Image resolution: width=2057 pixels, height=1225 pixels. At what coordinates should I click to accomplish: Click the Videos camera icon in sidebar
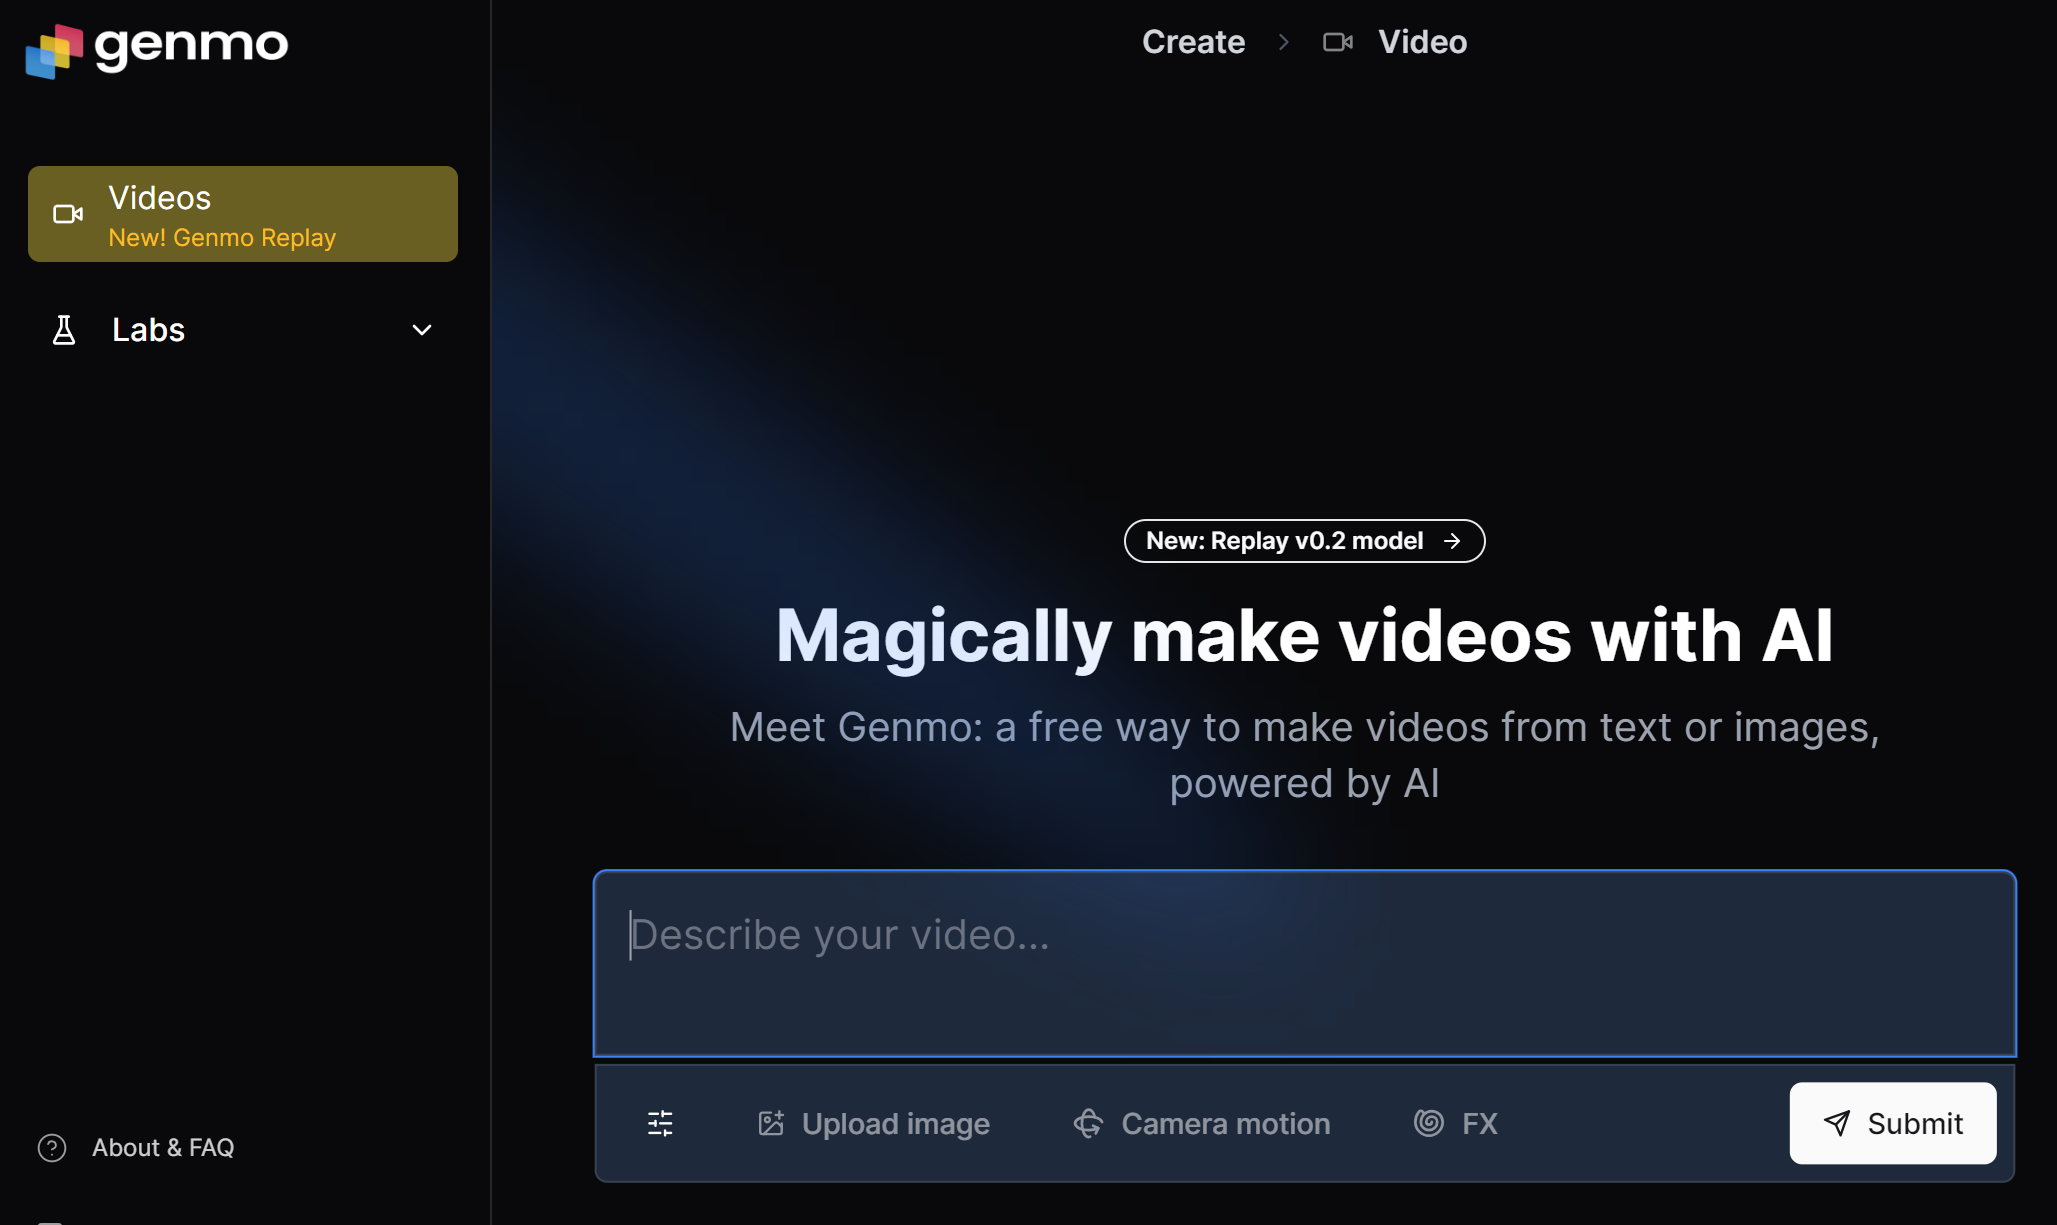tap(67, 214)
